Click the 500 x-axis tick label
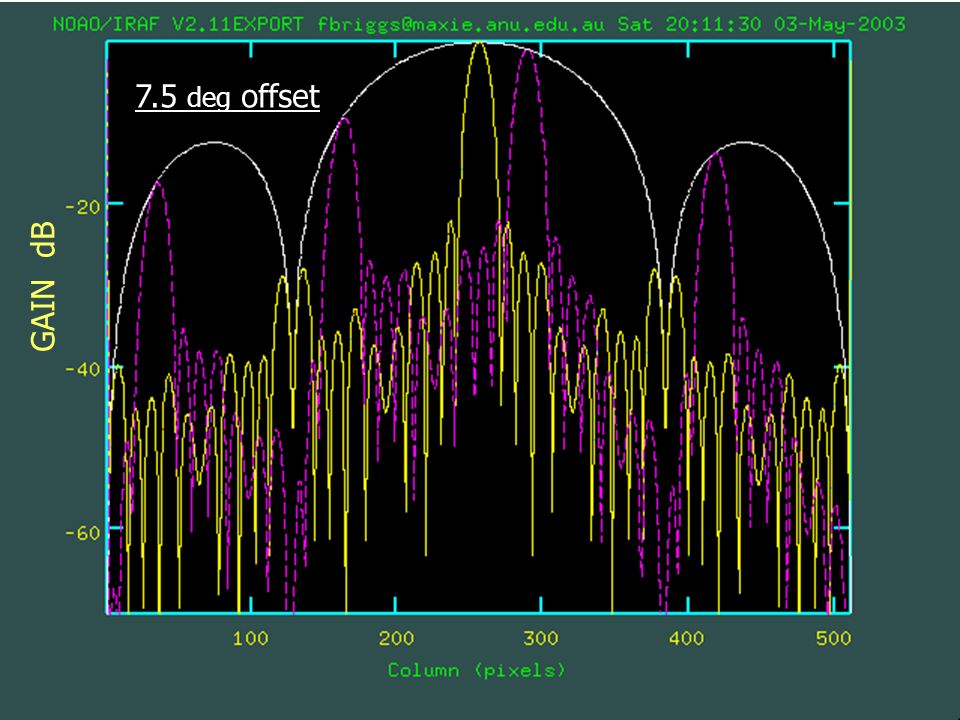Image resolution: width=960 pixels, height=720 pixels. pos(833,639)
